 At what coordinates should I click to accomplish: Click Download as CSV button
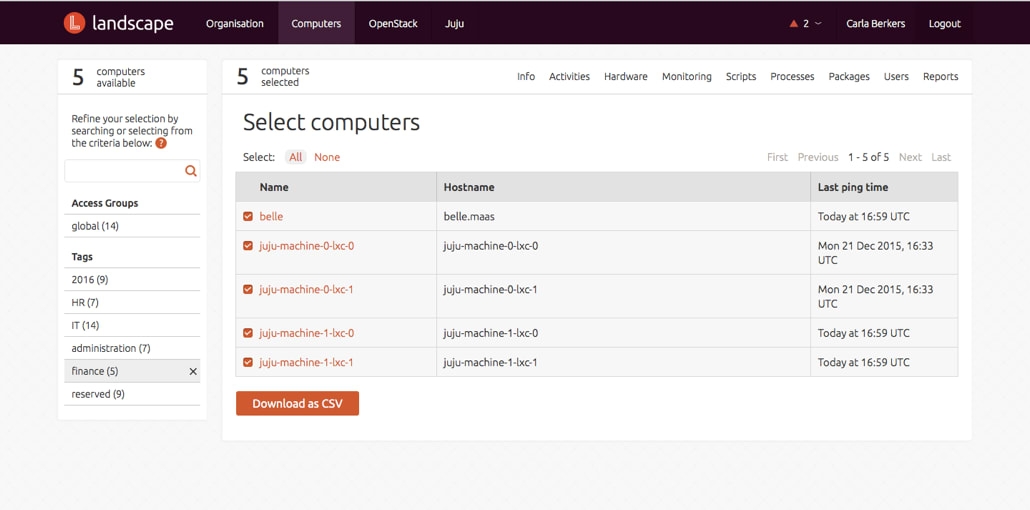click(x=298, y=404)
